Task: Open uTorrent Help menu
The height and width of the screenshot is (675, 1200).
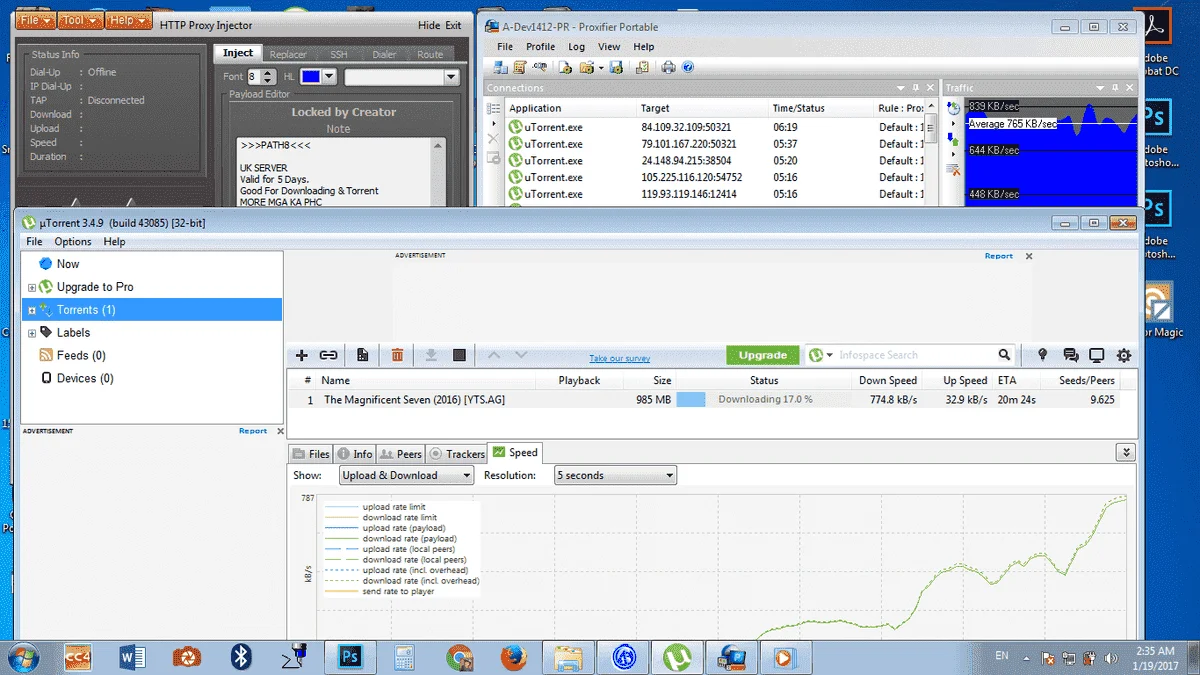Action: pyautogui.click(x=115, y=241)
